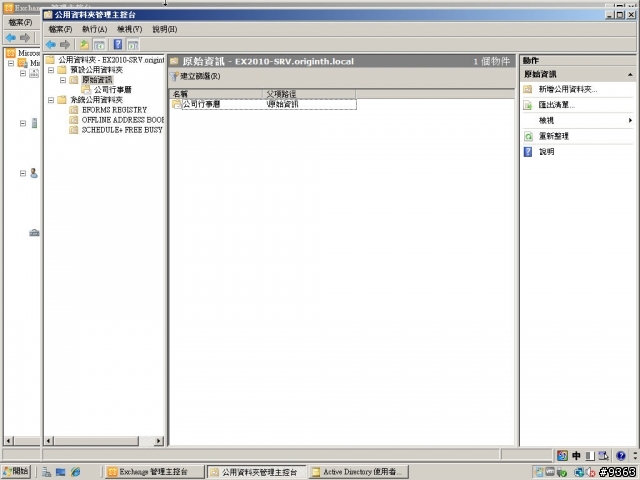This screenshot has height=480, width=640.
Task: Click the language bar help question mark icon
Action: pos(621,456)
